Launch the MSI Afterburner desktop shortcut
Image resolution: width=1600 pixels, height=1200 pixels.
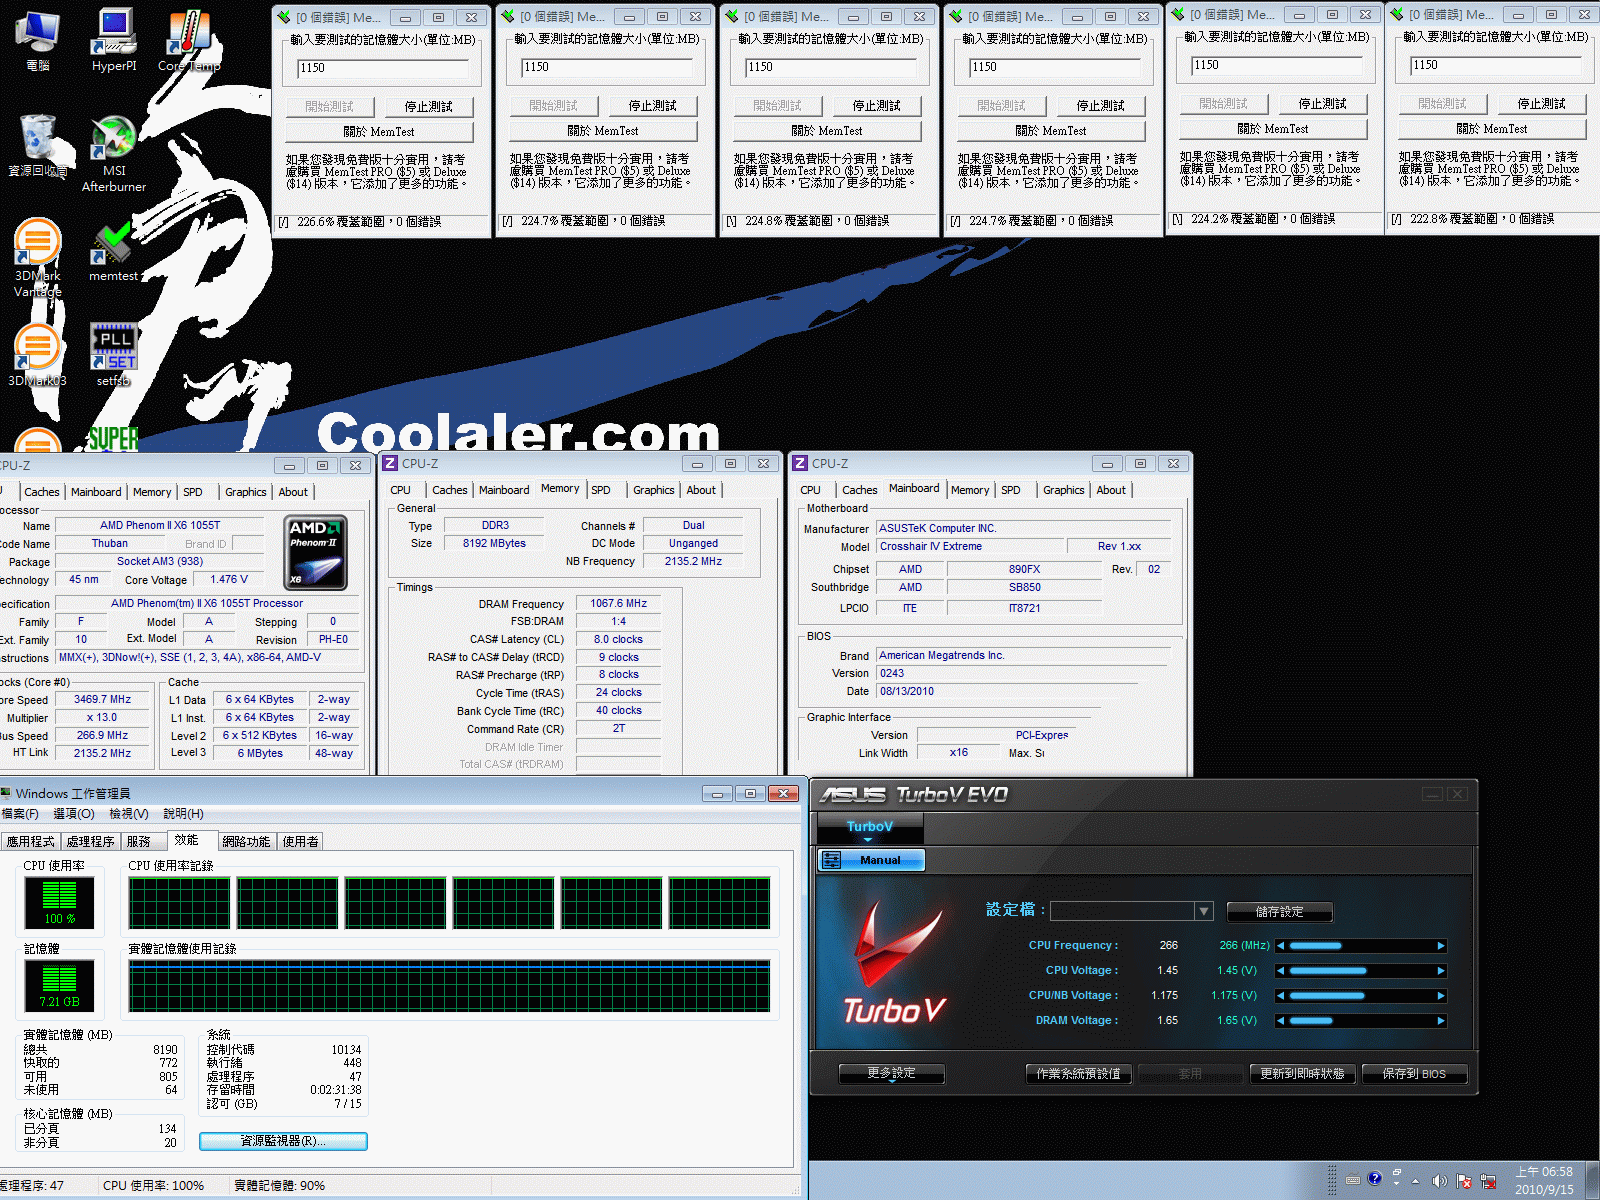tap(114, 153)
